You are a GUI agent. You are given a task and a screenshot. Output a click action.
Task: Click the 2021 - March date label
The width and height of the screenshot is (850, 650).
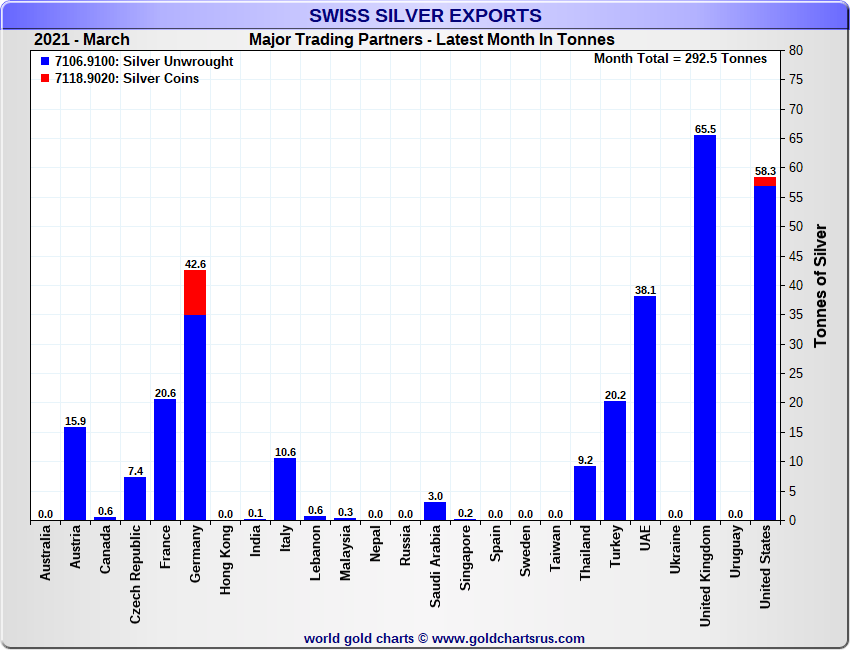click(82, 40)
